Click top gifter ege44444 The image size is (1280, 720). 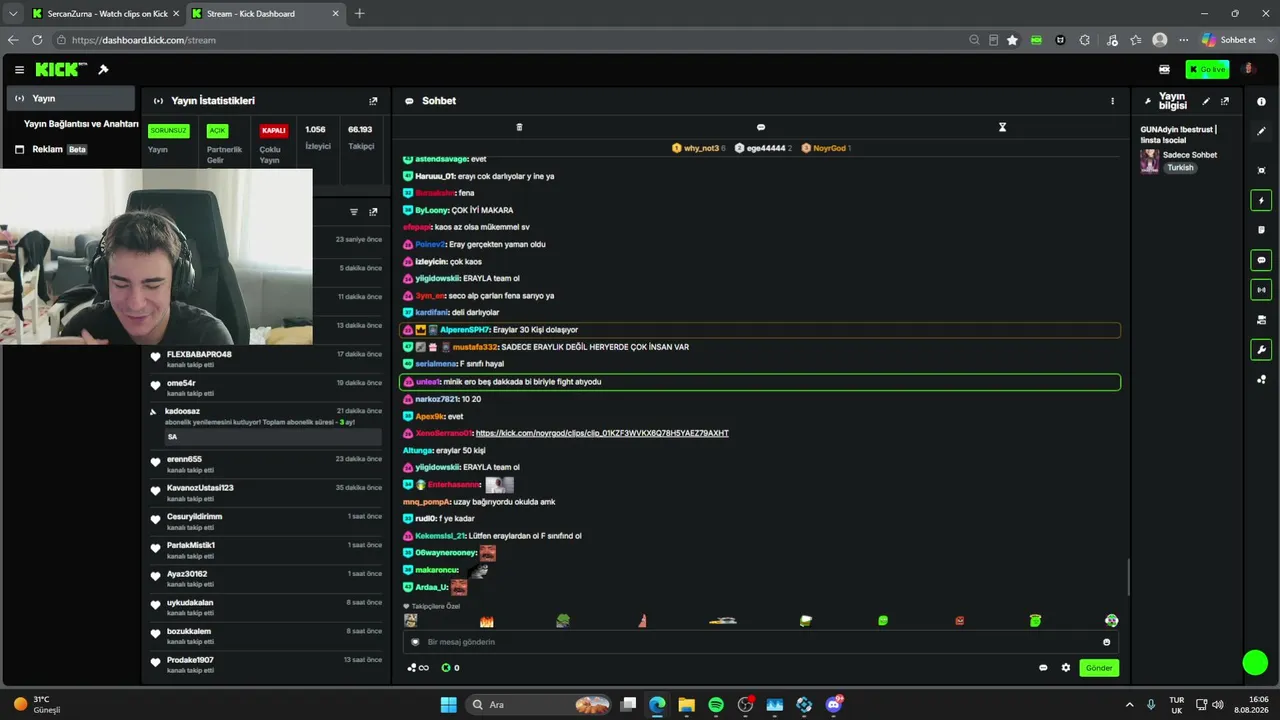click(x=763, y=148)
